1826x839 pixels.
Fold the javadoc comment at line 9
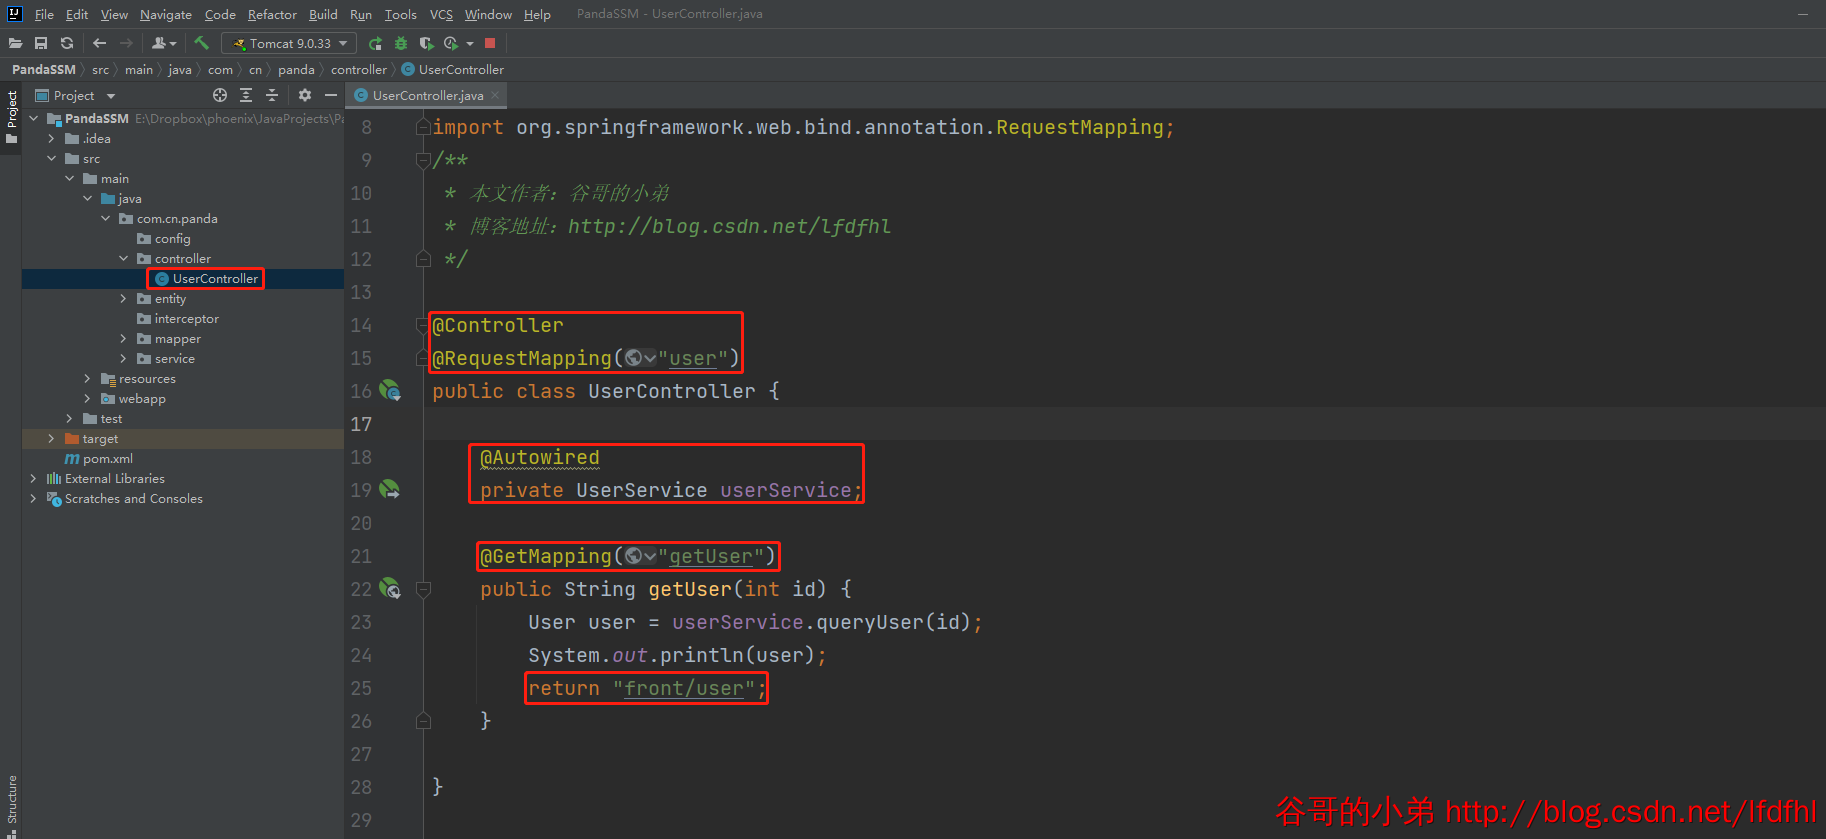coord(423,160)
